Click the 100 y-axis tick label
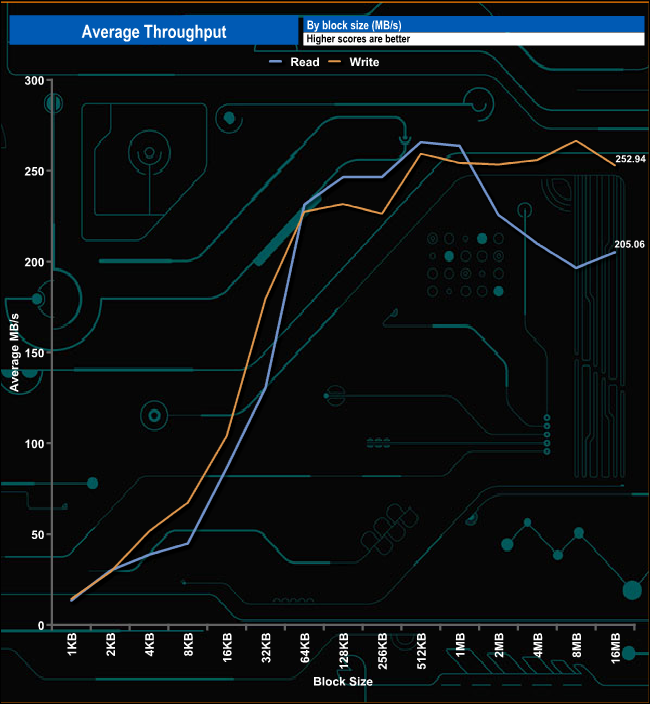 tap(35, 444)
